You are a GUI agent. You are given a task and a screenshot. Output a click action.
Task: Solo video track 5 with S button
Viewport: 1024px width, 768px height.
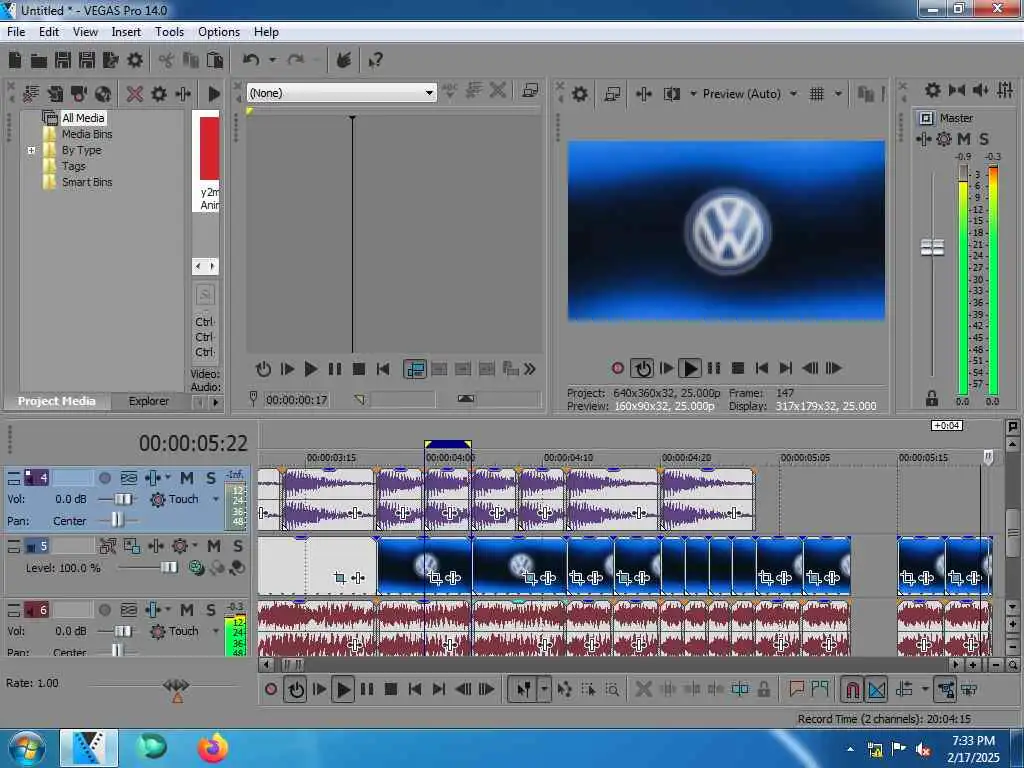pos(238,545)
